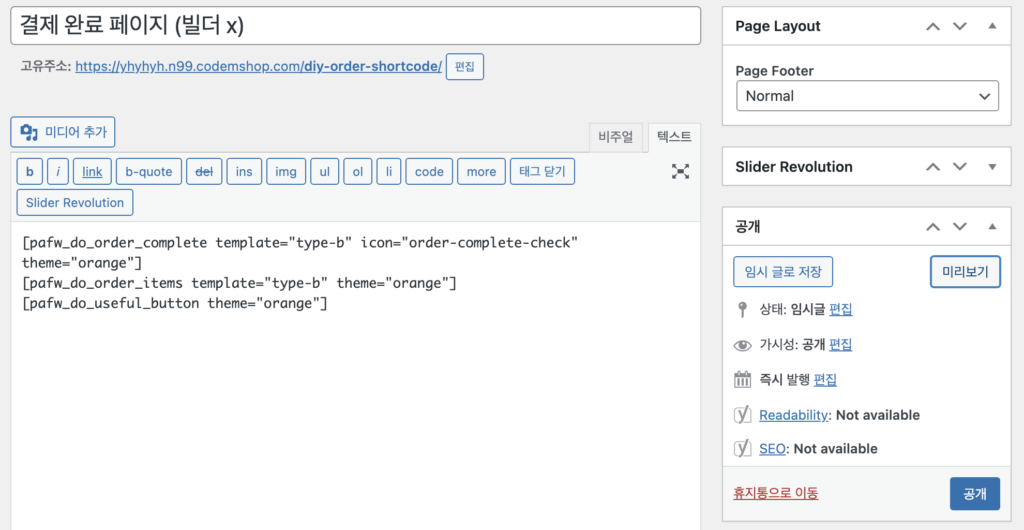The width and height of the screenshot is (1024, 530).
Task: Click the 미리보기 preview button
Action: coord(964,271)
